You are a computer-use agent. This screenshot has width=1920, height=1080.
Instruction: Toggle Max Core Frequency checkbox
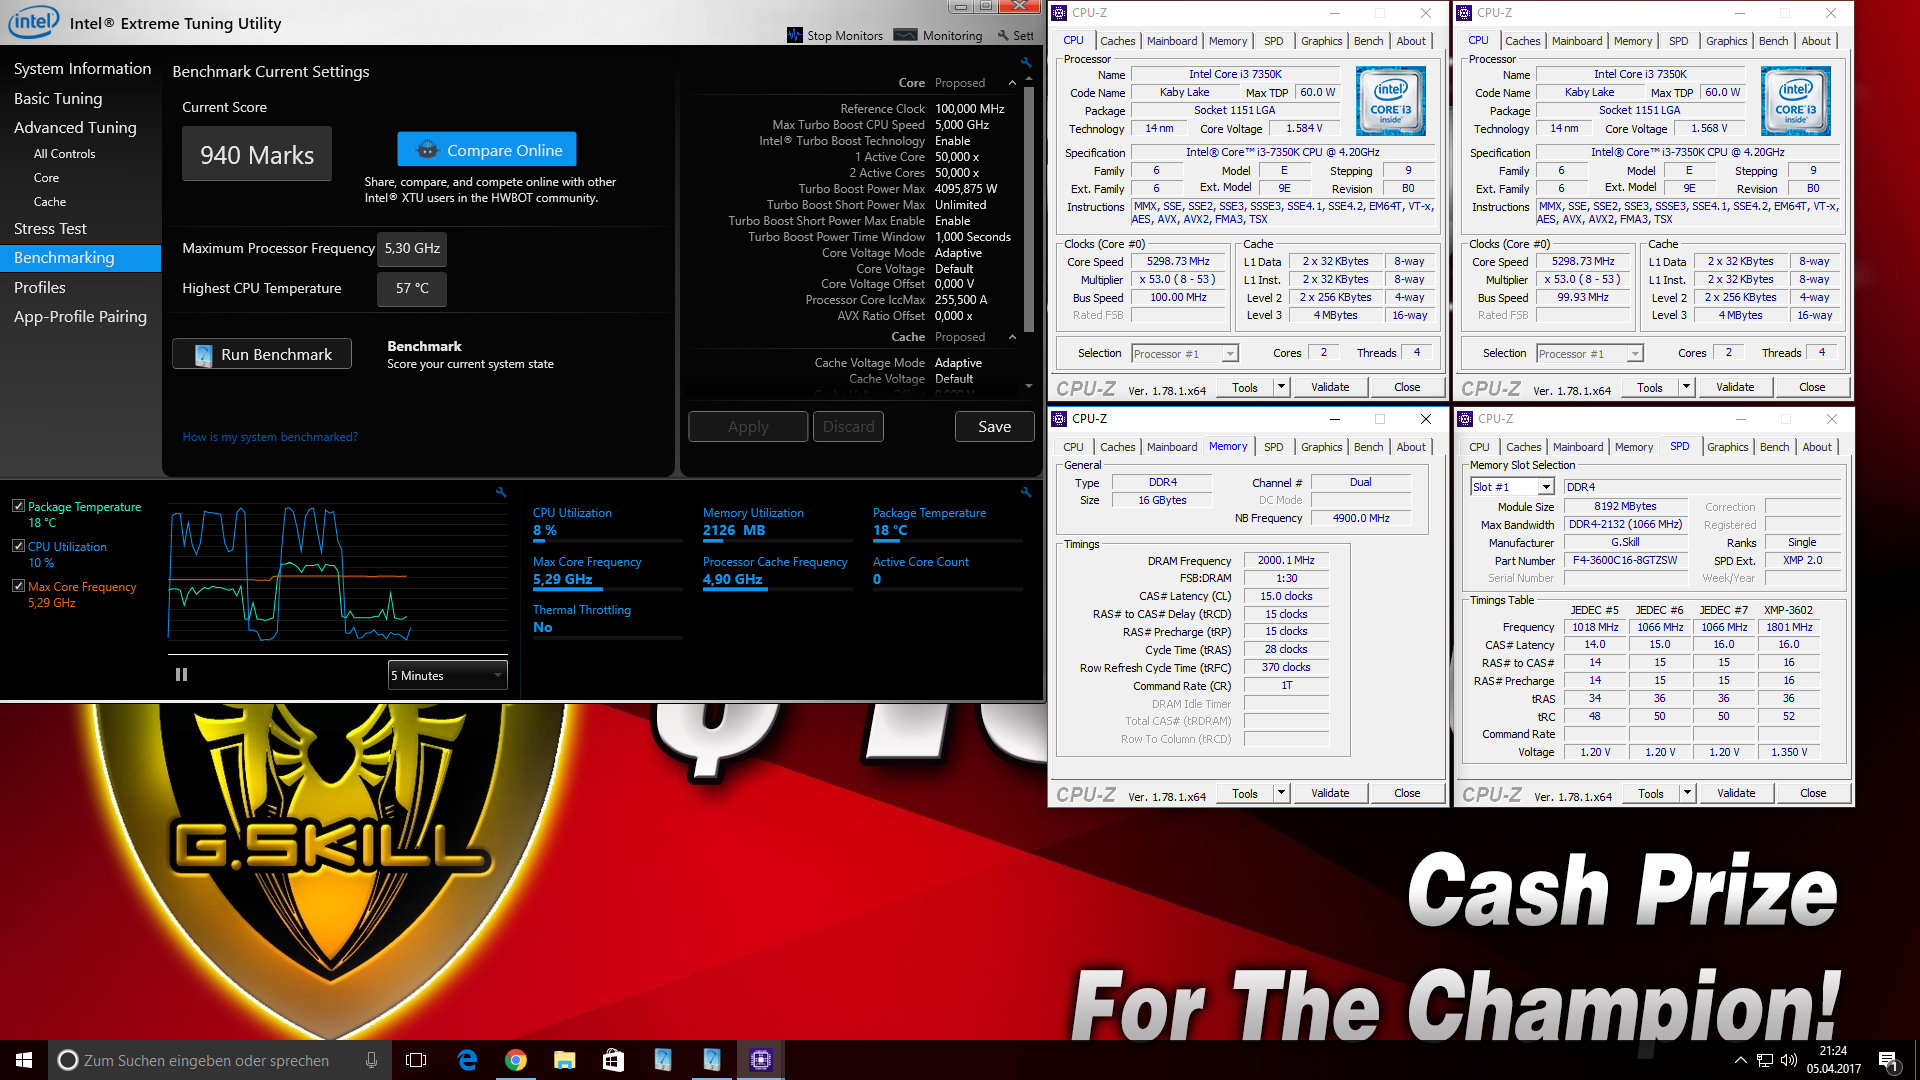click(18, 586)
